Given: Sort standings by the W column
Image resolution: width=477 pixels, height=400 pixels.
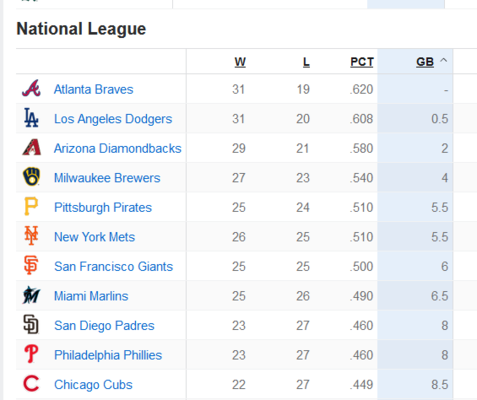Looking at the screenshot, I should pos(240,62).
